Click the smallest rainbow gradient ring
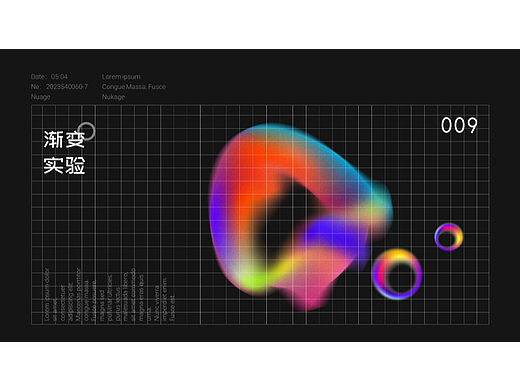 pos(449,237)
